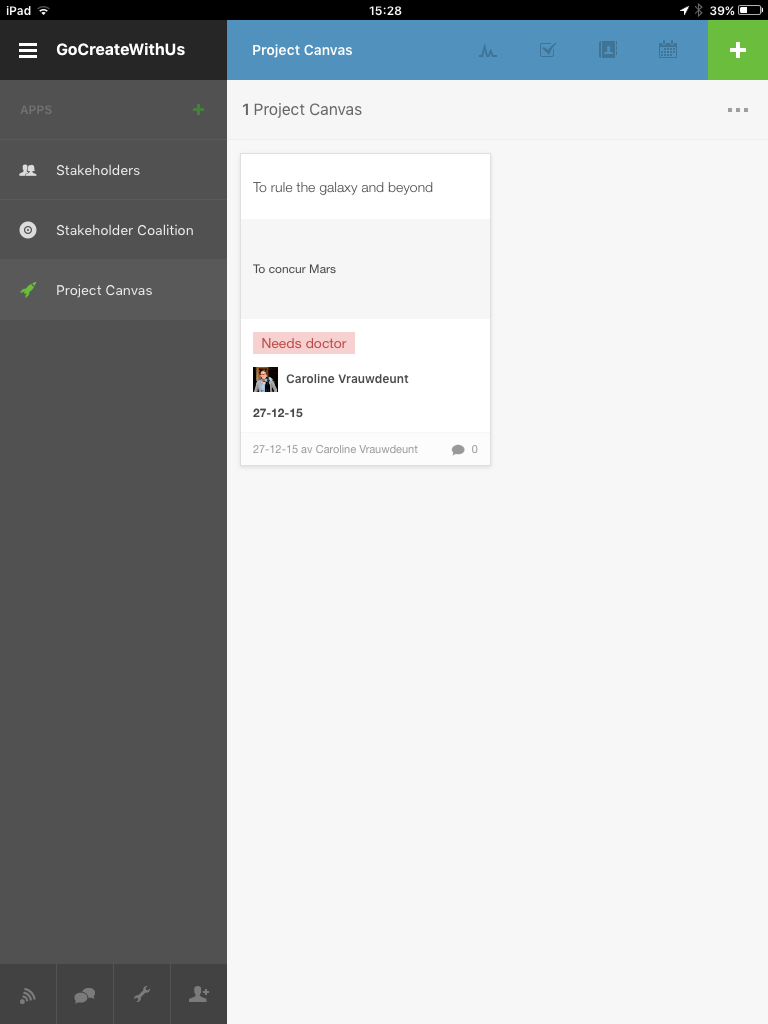
Task: Click the Project Canvas rocket icon
Action: 28,289
